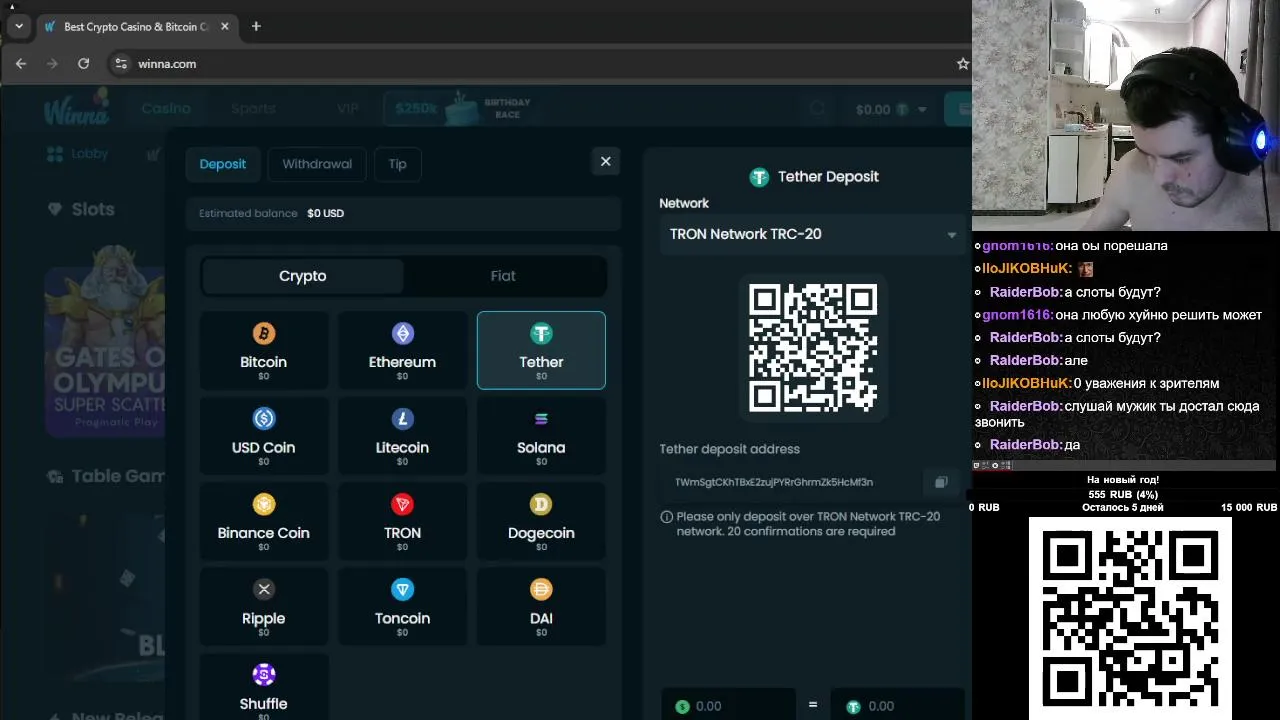Select the Ripple currency tile
The image size is (1280, 720).
pos(264,607)
